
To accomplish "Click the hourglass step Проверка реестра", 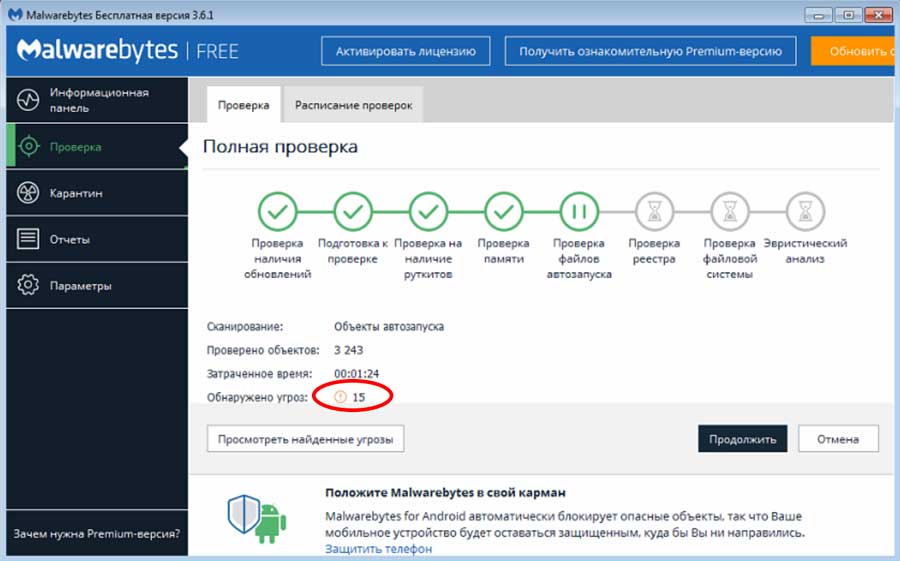I will [x=654, y=212].
